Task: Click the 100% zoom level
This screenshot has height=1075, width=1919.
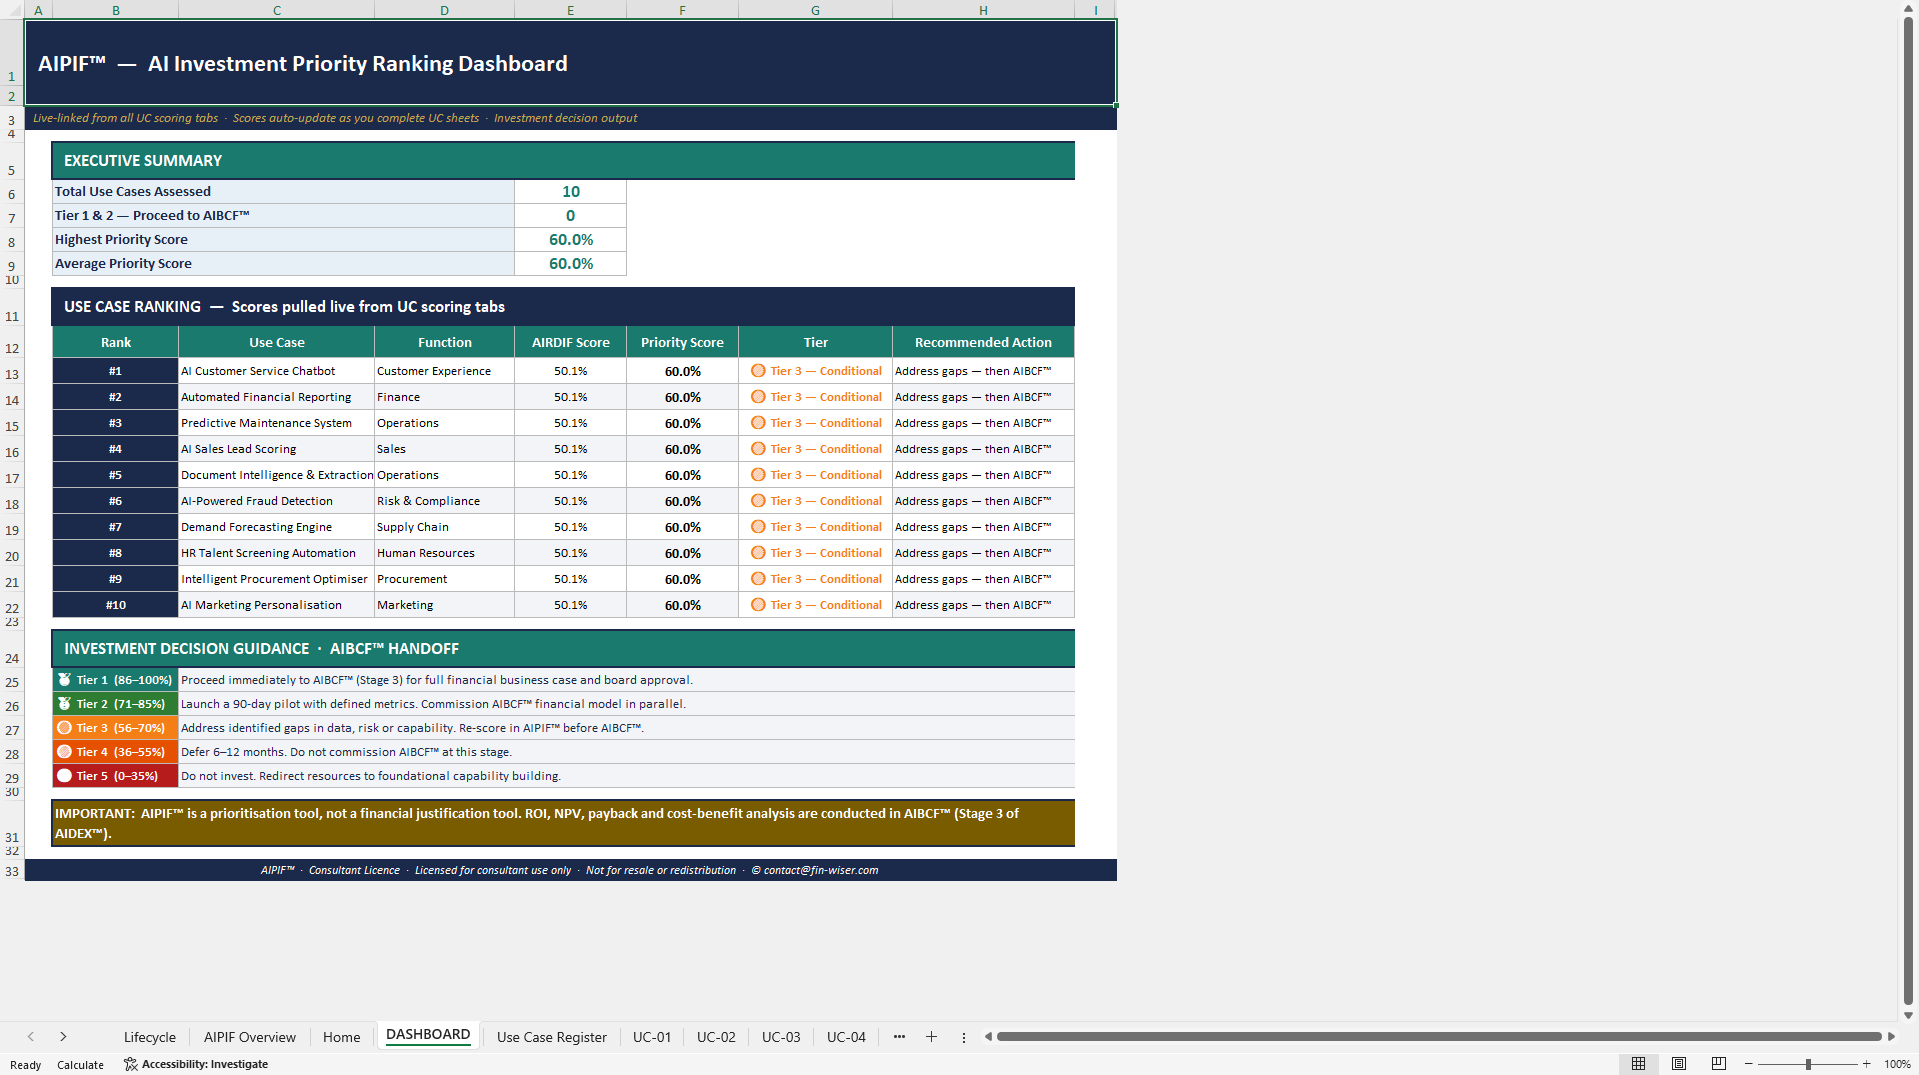Action: pos(1897,1064)
